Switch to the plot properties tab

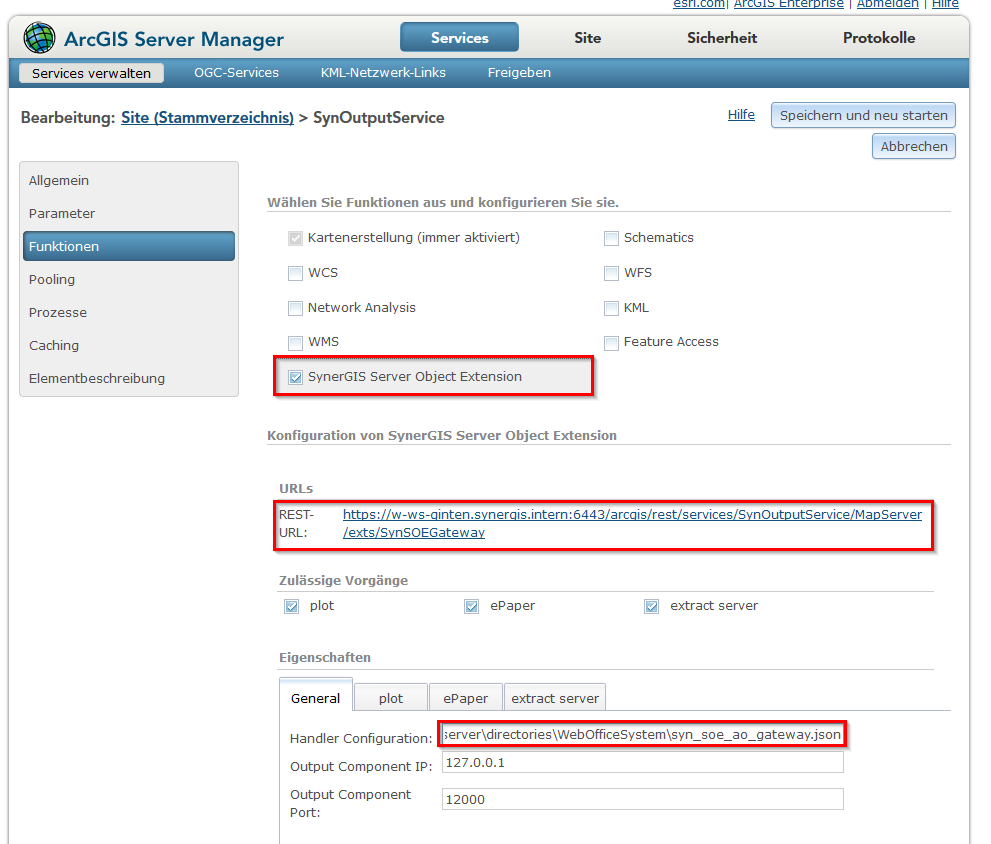(x=390, y=697)
